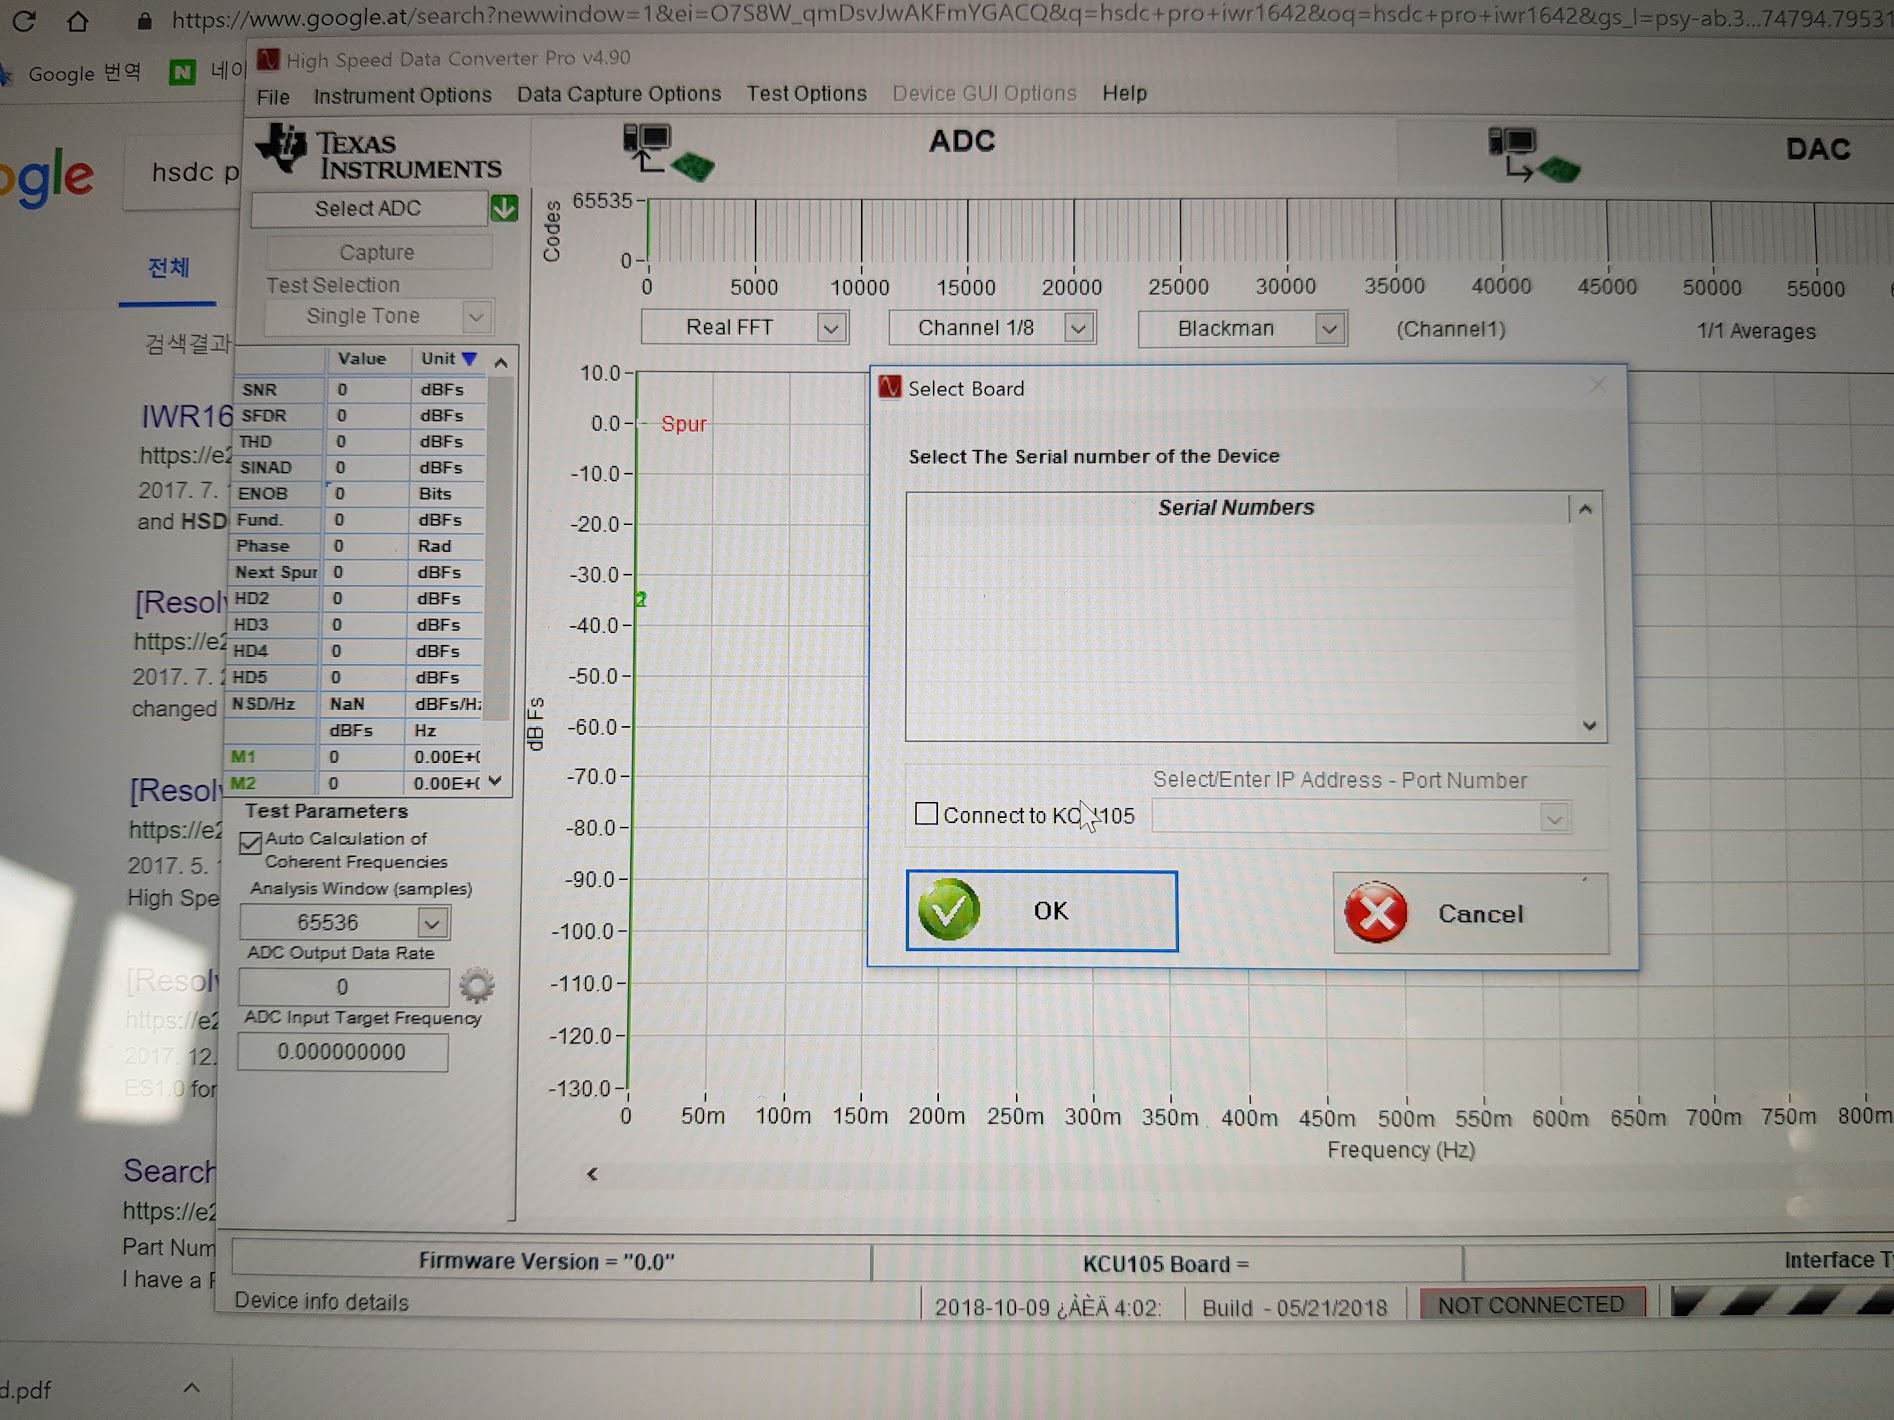Click the browser home icon
The width and height of the screenshot is (1894, 1420).
[77, 20]
